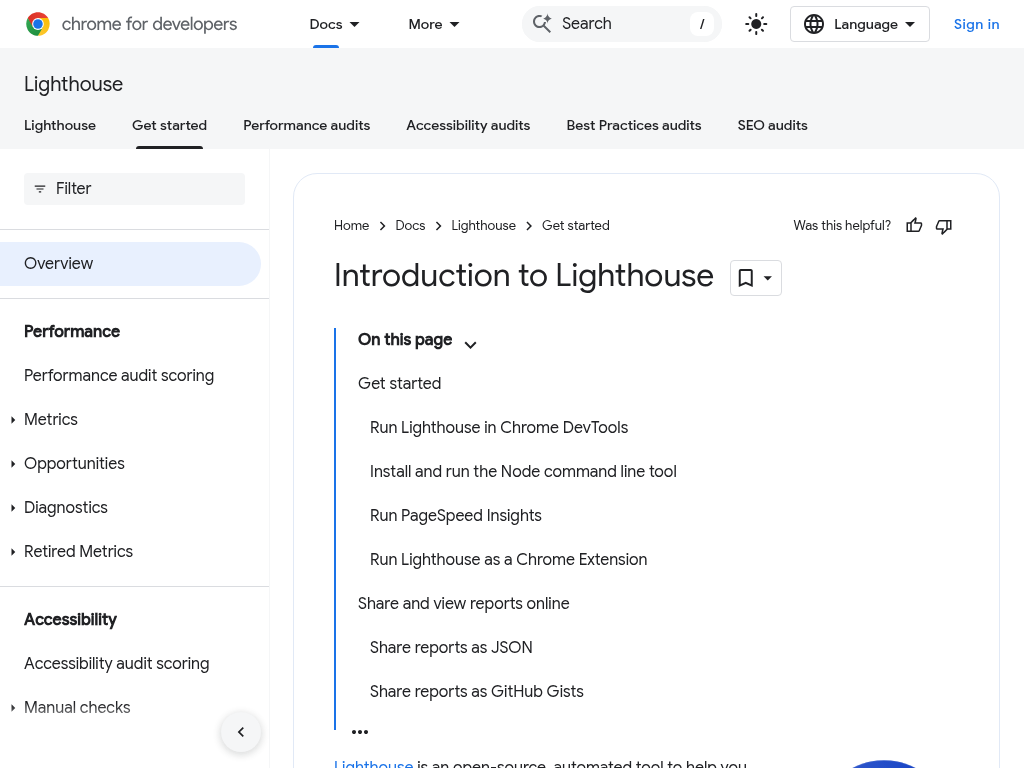The width and height of the screenshot is (1024, 768).
Task: Jump to Run PageSpeed Insights section
Action: 456,516
